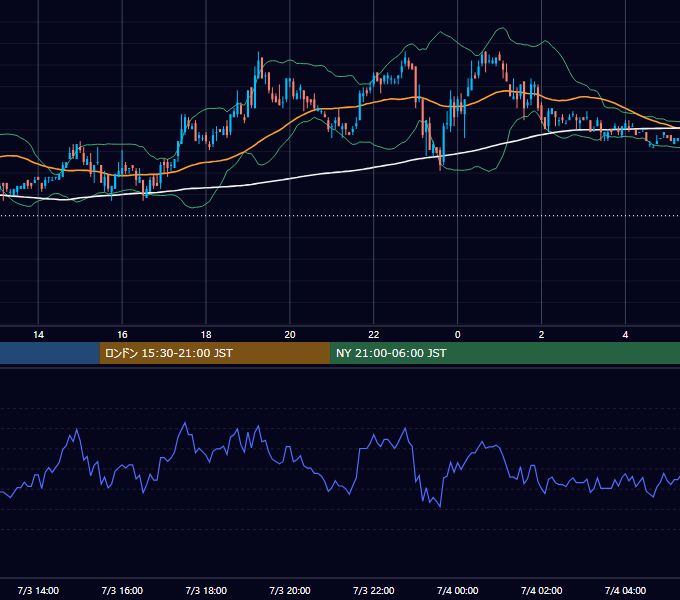Click the 0 hour label on upper axis
The width and height of the screenshot is (680, 600).
click(458, 335)
